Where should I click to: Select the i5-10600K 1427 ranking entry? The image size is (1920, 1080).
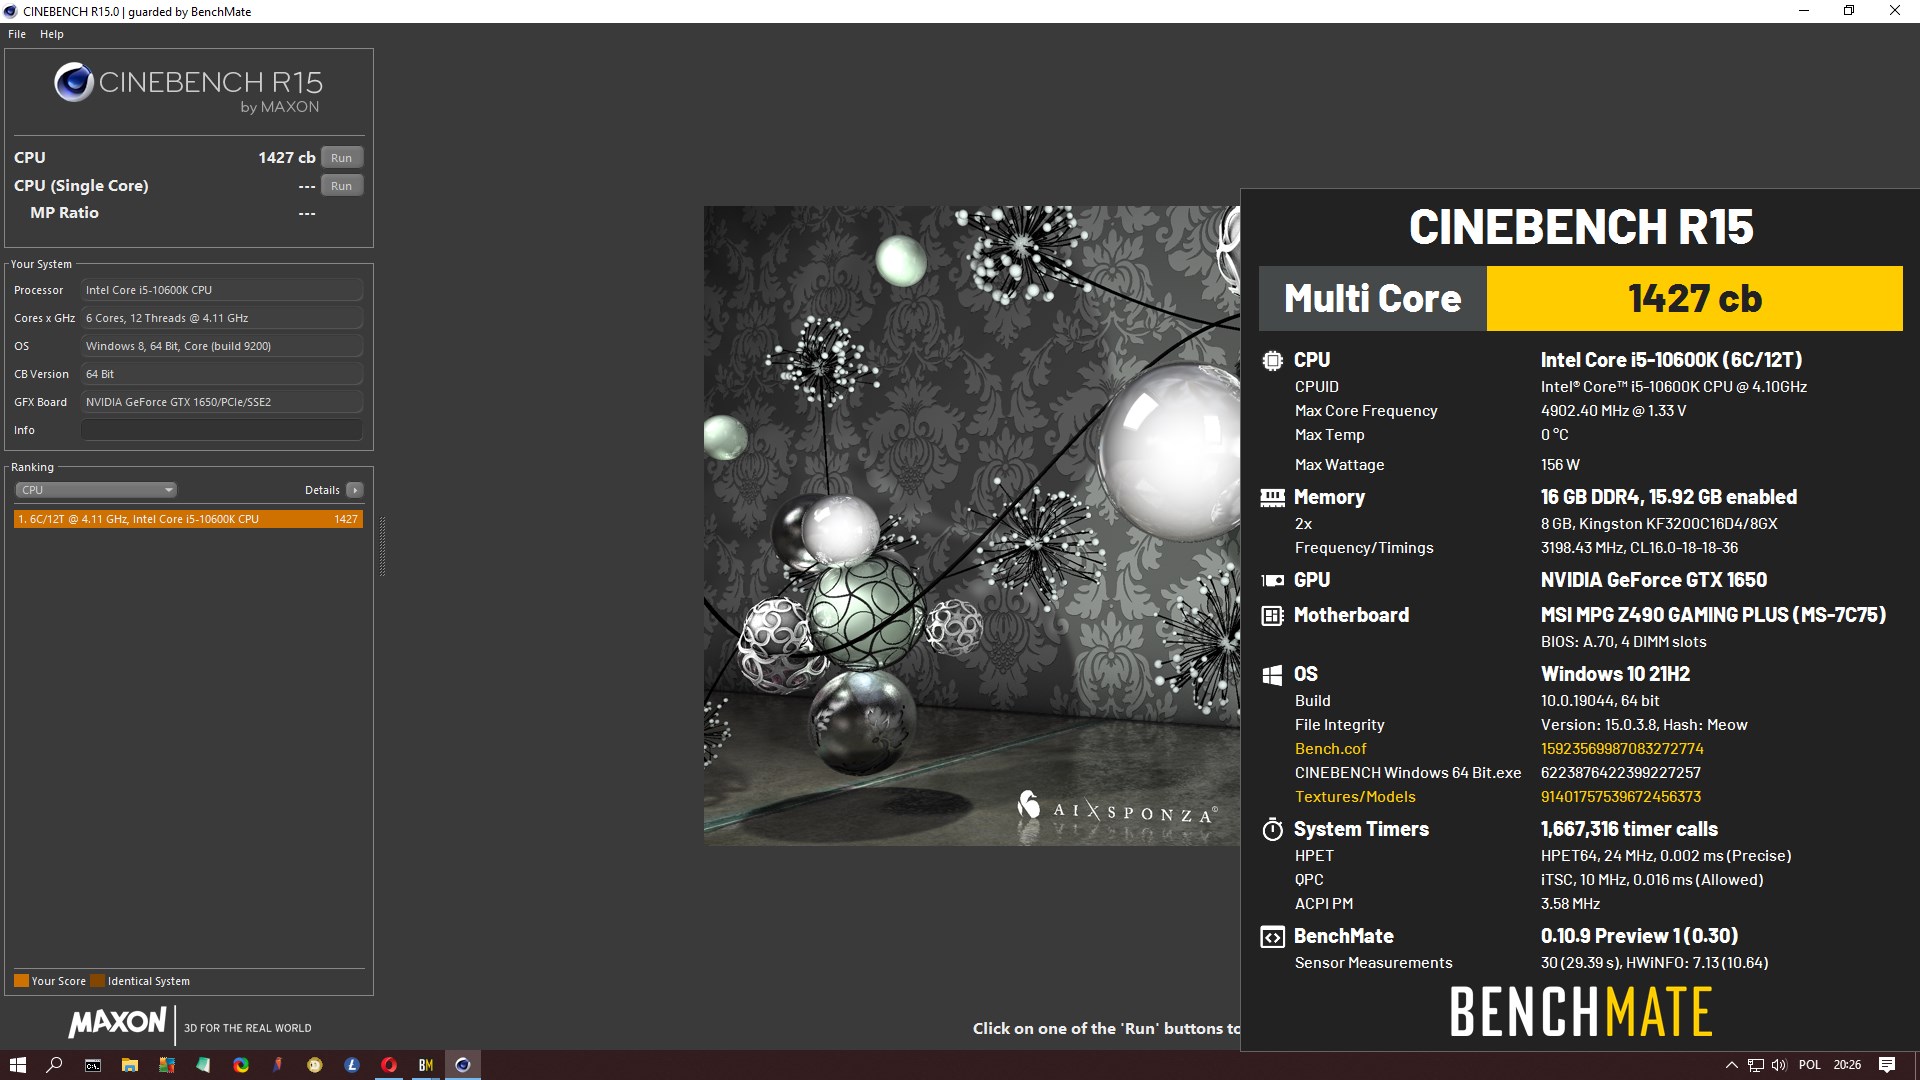[188, 519]
